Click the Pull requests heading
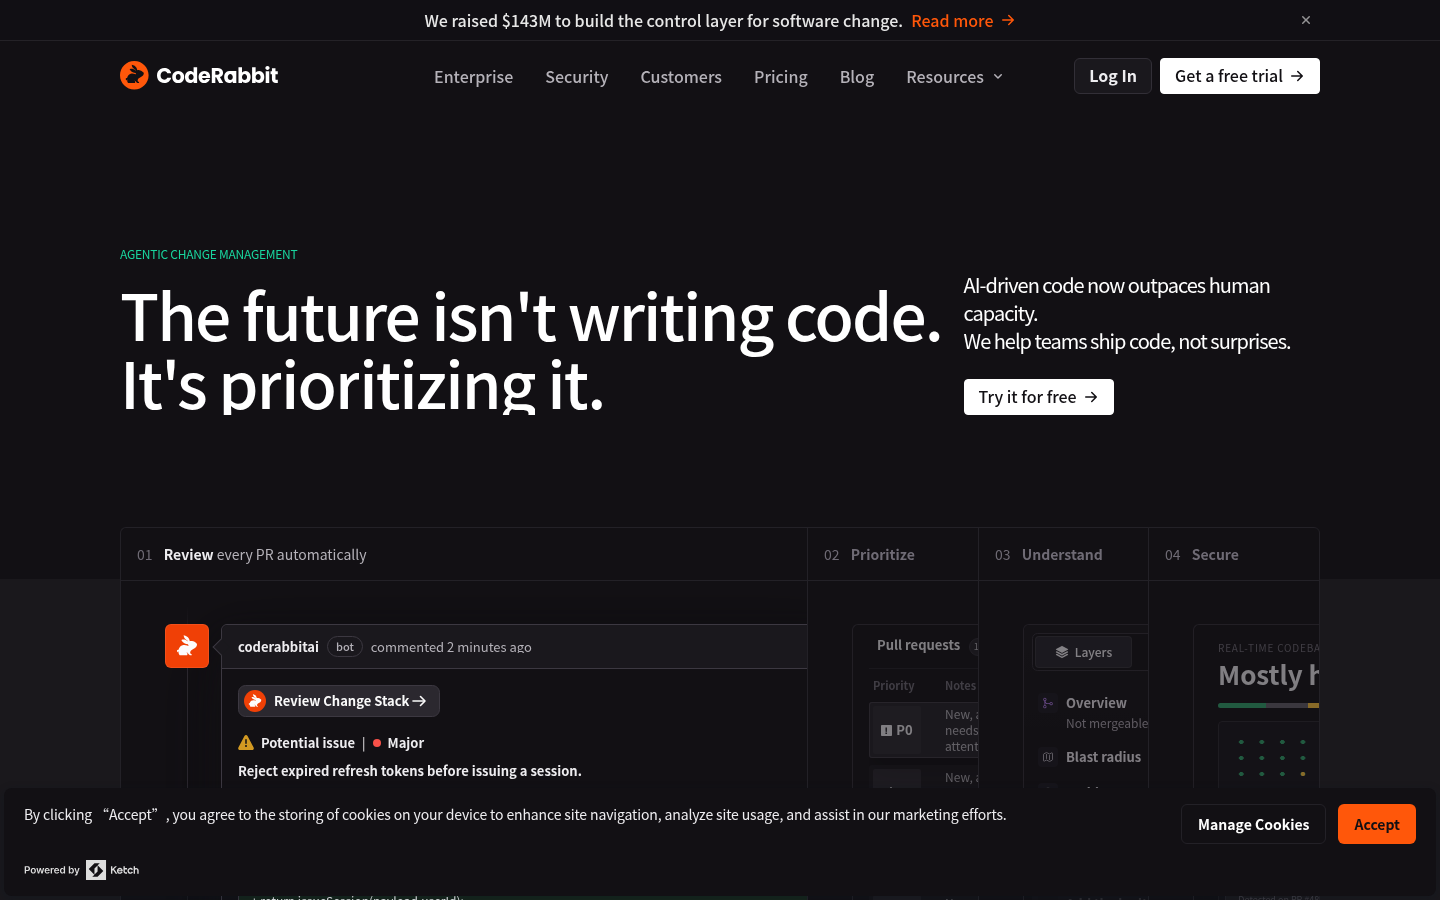 918,645
